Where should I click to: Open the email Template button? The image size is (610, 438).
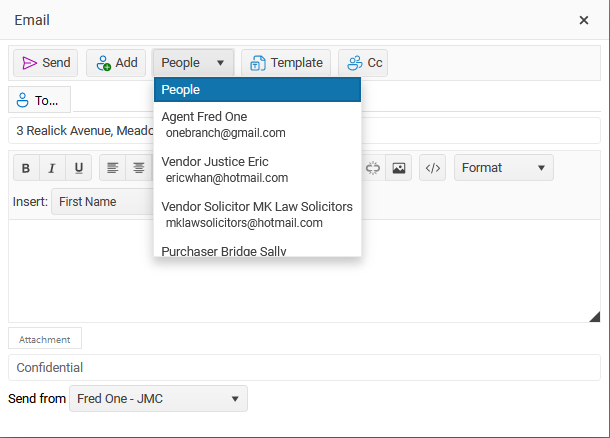pos(286,63)
